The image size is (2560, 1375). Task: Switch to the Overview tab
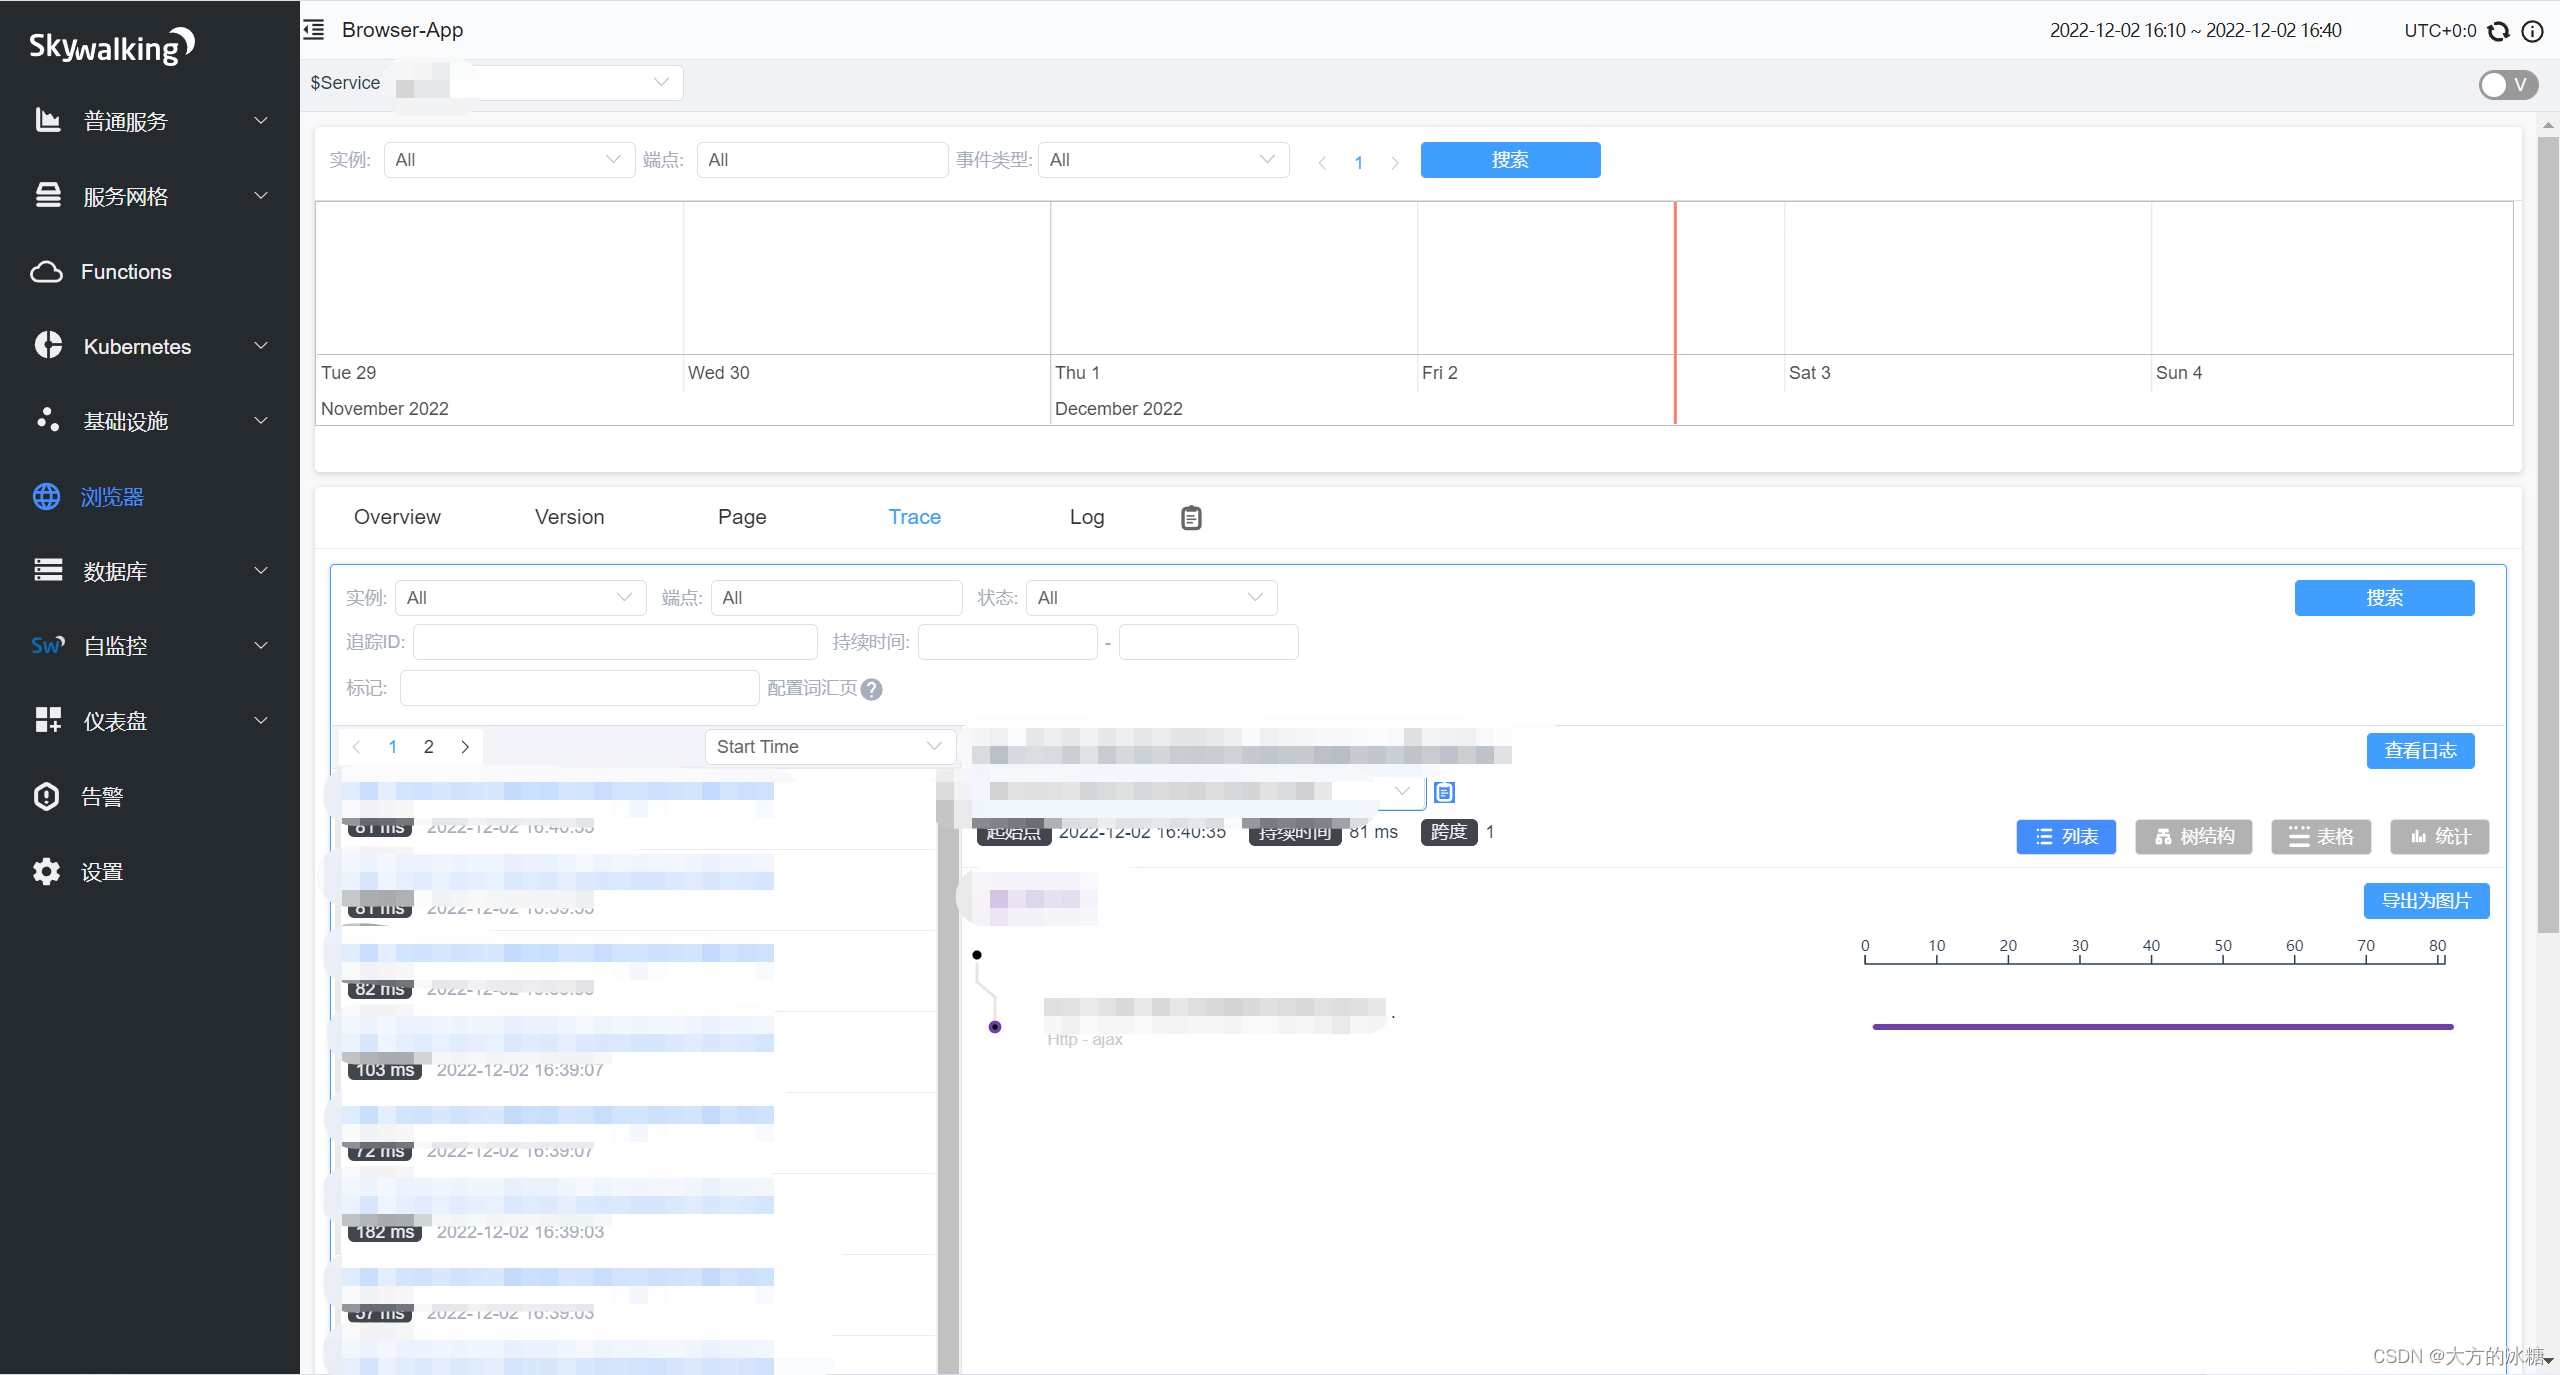(x=397, y=517)
